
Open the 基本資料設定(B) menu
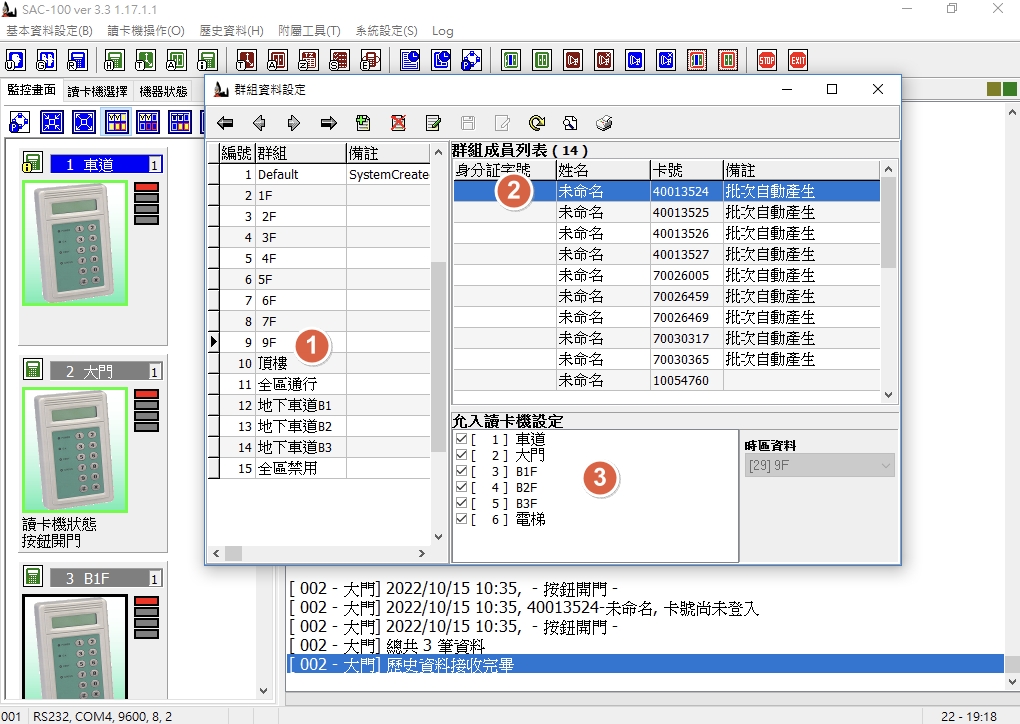coord(49,31)
